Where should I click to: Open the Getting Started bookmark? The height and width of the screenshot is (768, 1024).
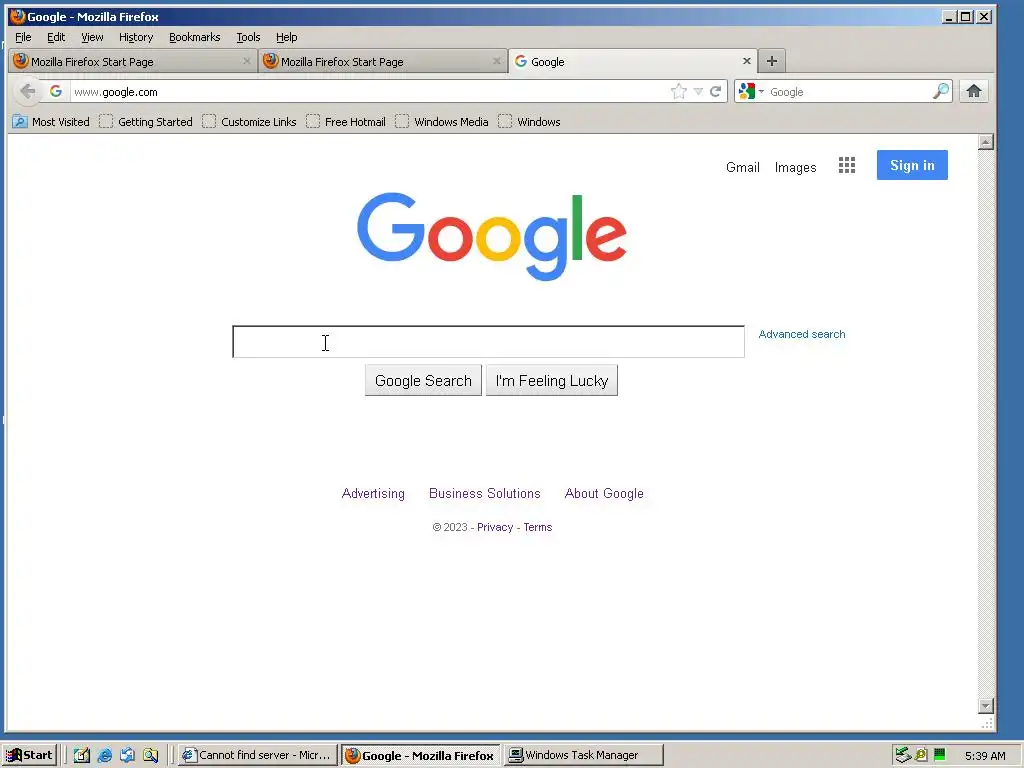click(146, 121)
